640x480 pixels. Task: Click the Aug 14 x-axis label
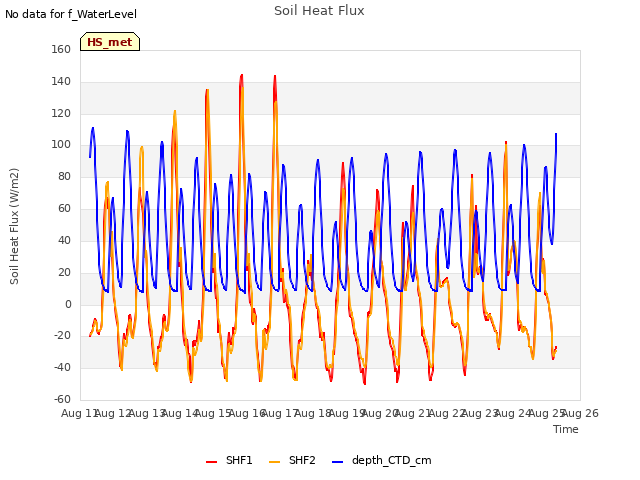tap(180, 413)
